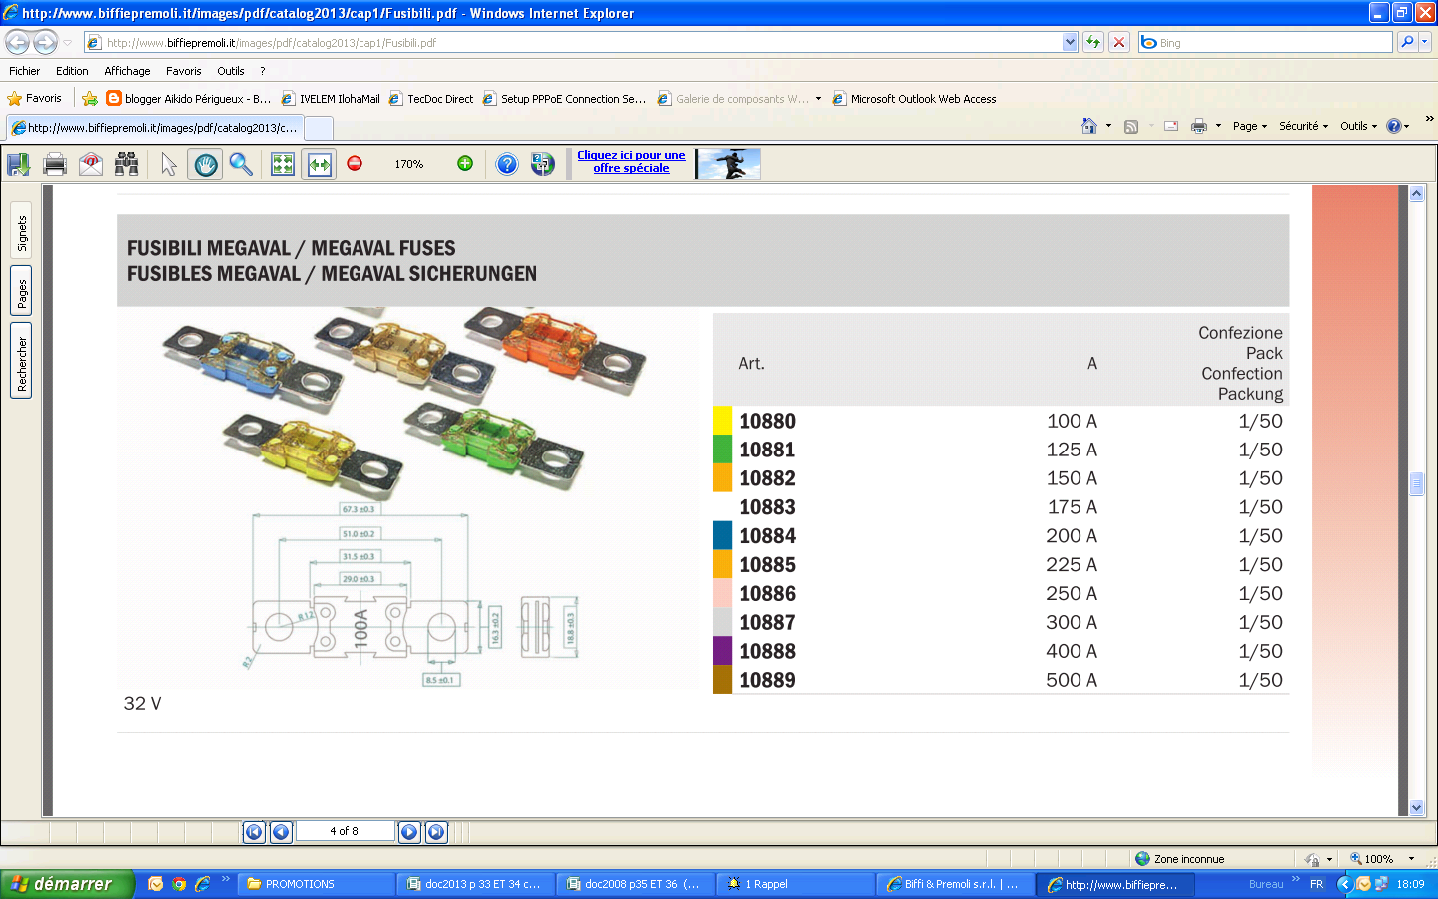Click the globe preferences icon in viewer toolbar

(x=542, y=164)
